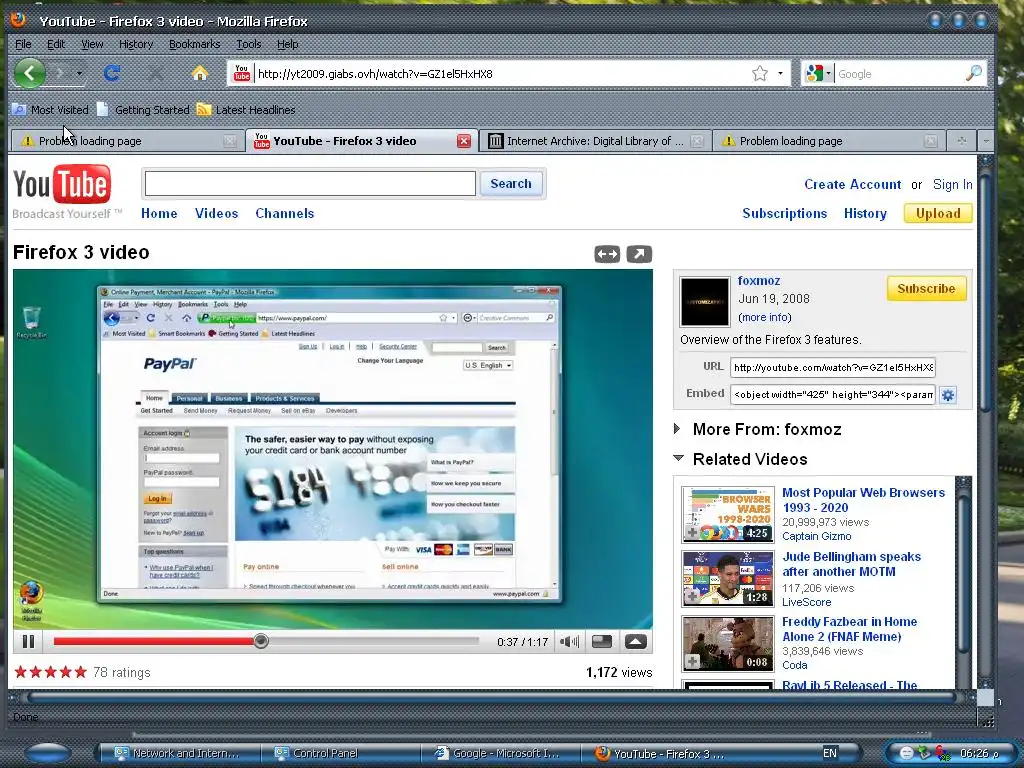Mute the video volume icon
This screenshot has width=1024, height=768.
coord(569,641)
